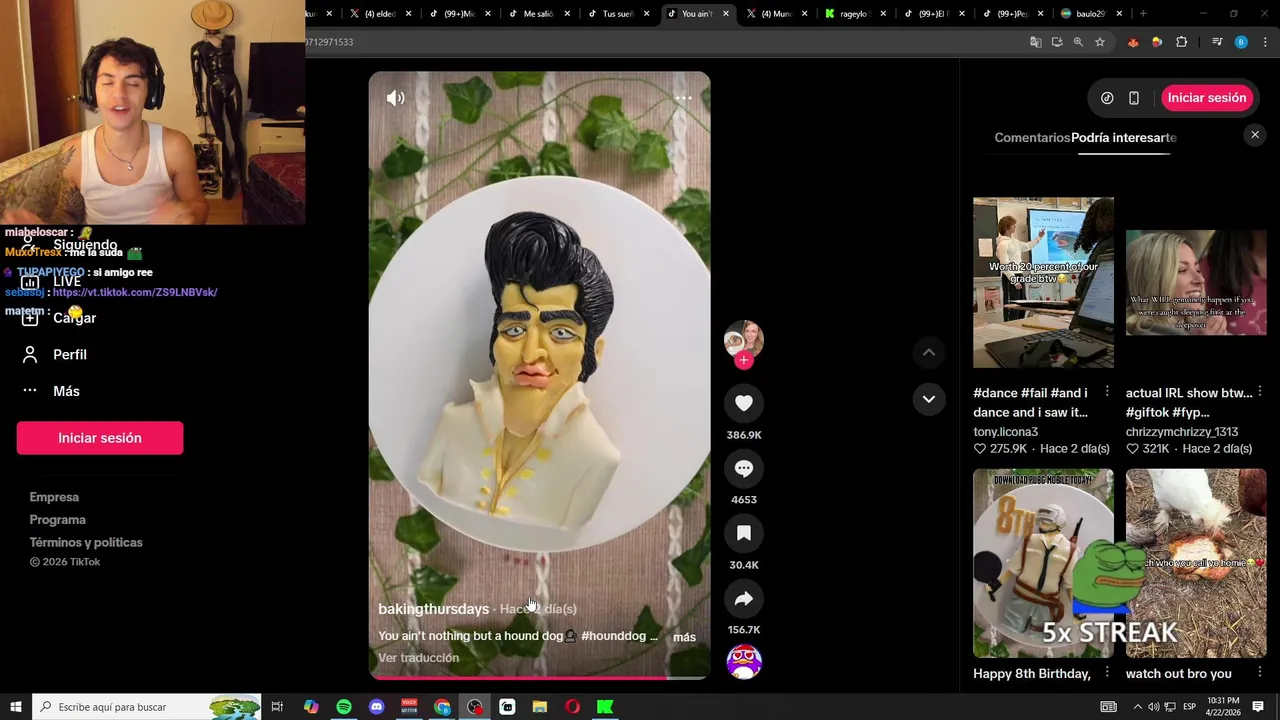The image size is (1280, 720).
Task: Click the Windows search box
Action: coord(147,707)
